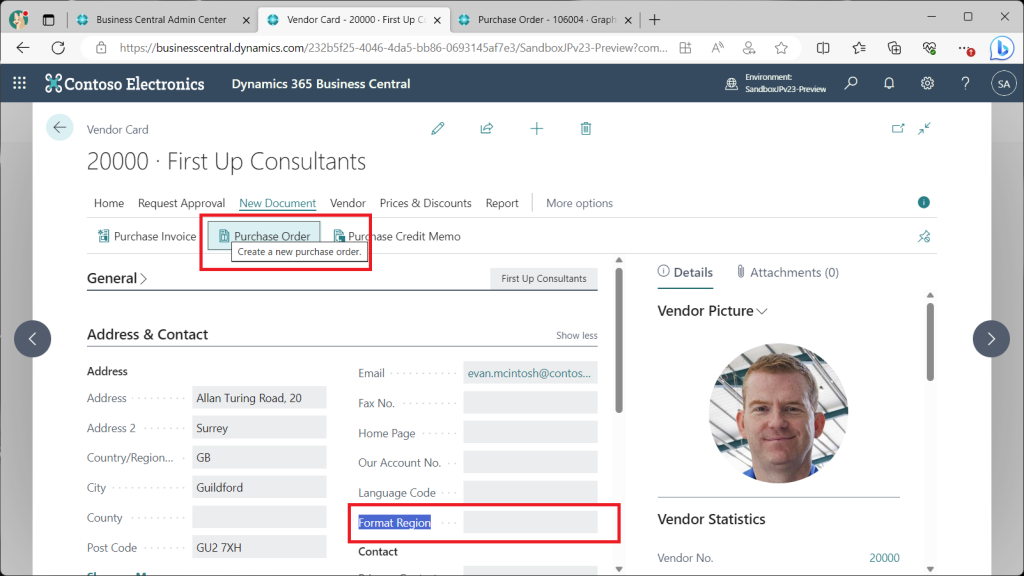The image size is (1024, 576).
Task: Create a new Purchase Invoice
Action: coord(146,236)
